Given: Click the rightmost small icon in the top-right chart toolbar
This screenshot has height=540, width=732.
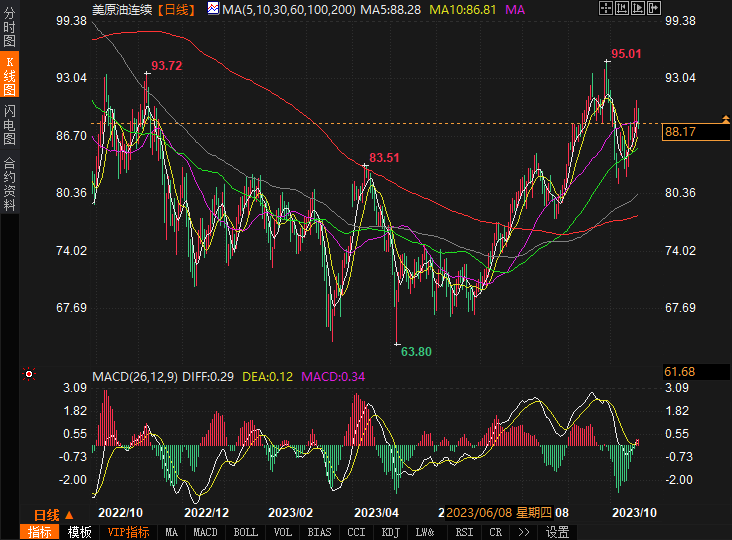Looking at the screenshot, I should (x=654, y=8).
